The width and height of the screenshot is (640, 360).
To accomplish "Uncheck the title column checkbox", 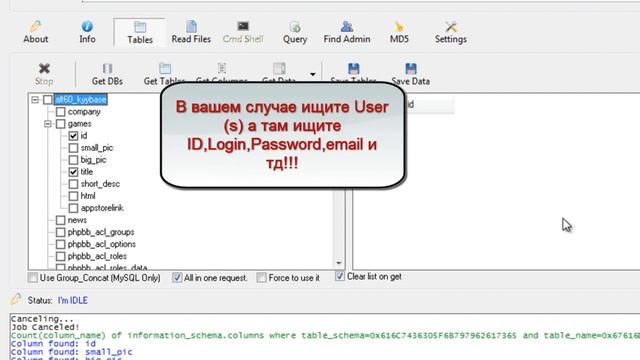I will point(73,172).
